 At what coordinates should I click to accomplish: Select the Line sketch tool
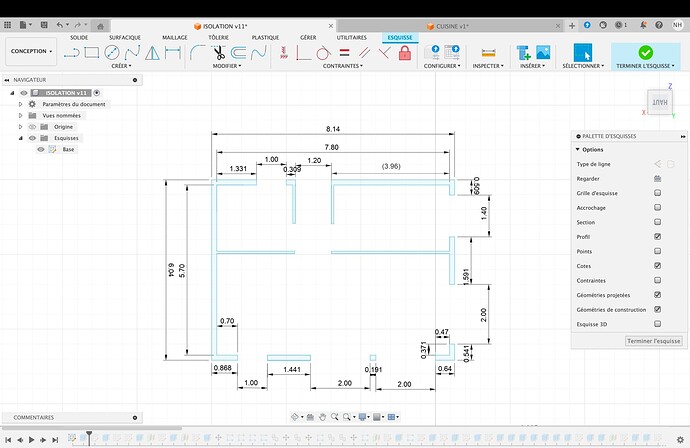[x=71, y=51]
